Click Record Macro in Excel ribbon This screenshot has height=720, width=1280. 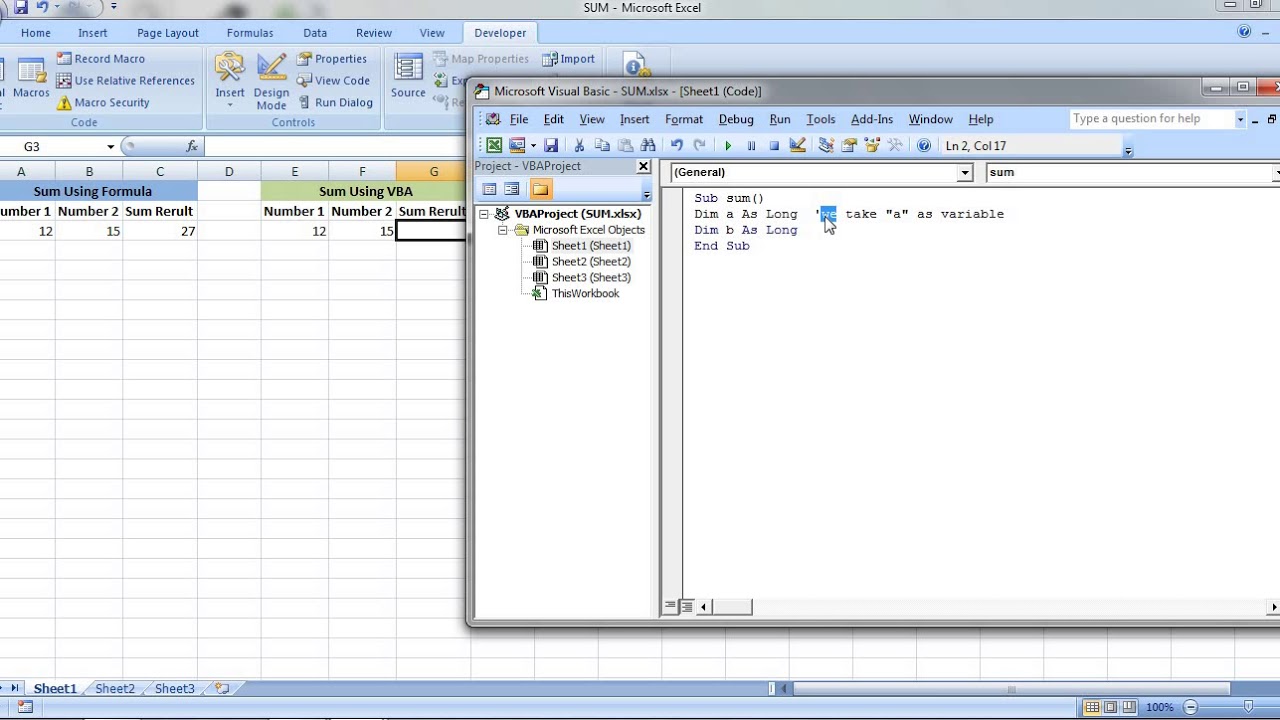[x=100, y=59]
